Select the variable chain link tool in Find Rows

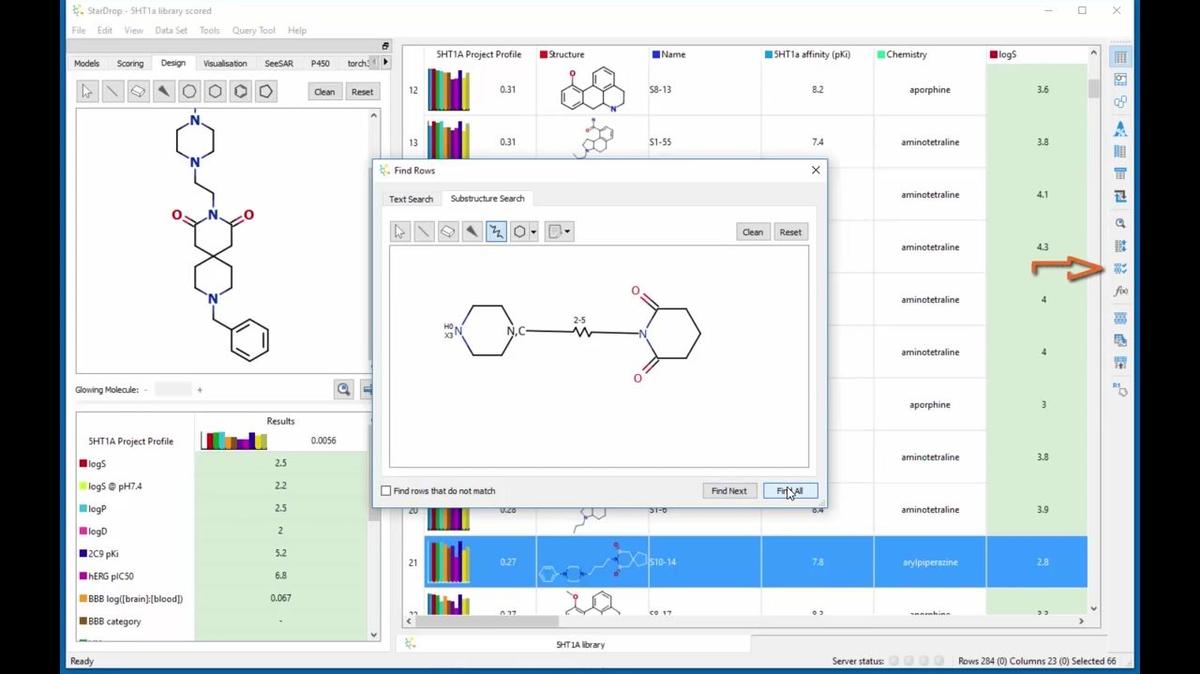click(x=495, y=231)
